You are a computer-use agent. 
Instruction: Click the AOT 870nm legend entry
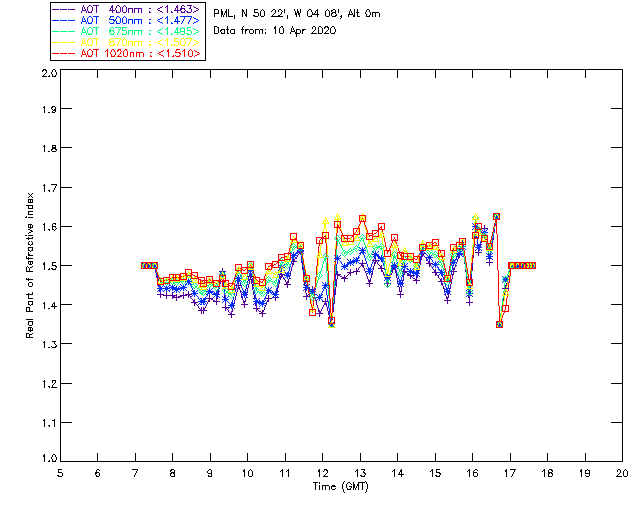pyautogui.click(x=126, y=42)
